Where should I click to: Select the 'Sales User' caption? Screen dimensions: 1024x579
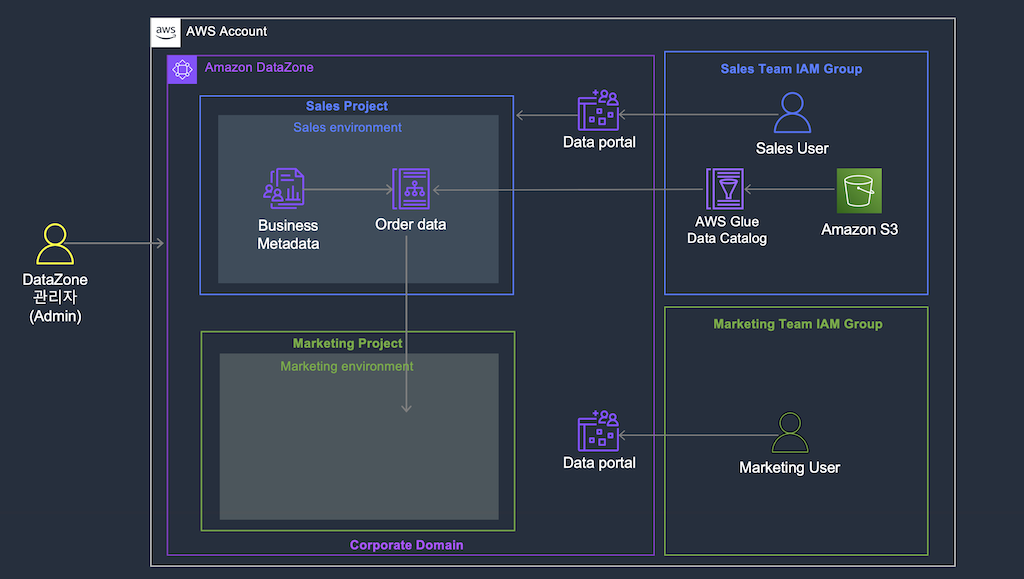[792, 148]
